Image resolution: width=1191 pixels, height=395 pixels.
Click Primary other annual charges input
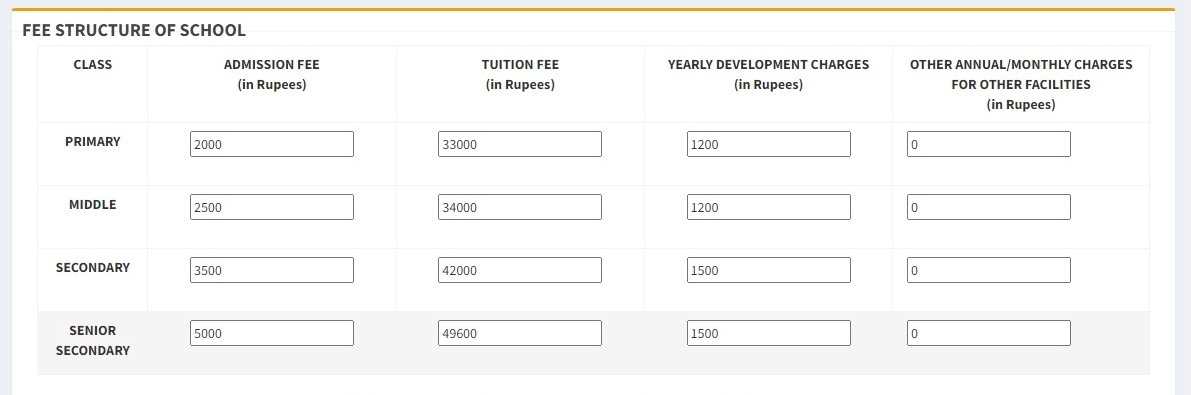tap(989, 144)
